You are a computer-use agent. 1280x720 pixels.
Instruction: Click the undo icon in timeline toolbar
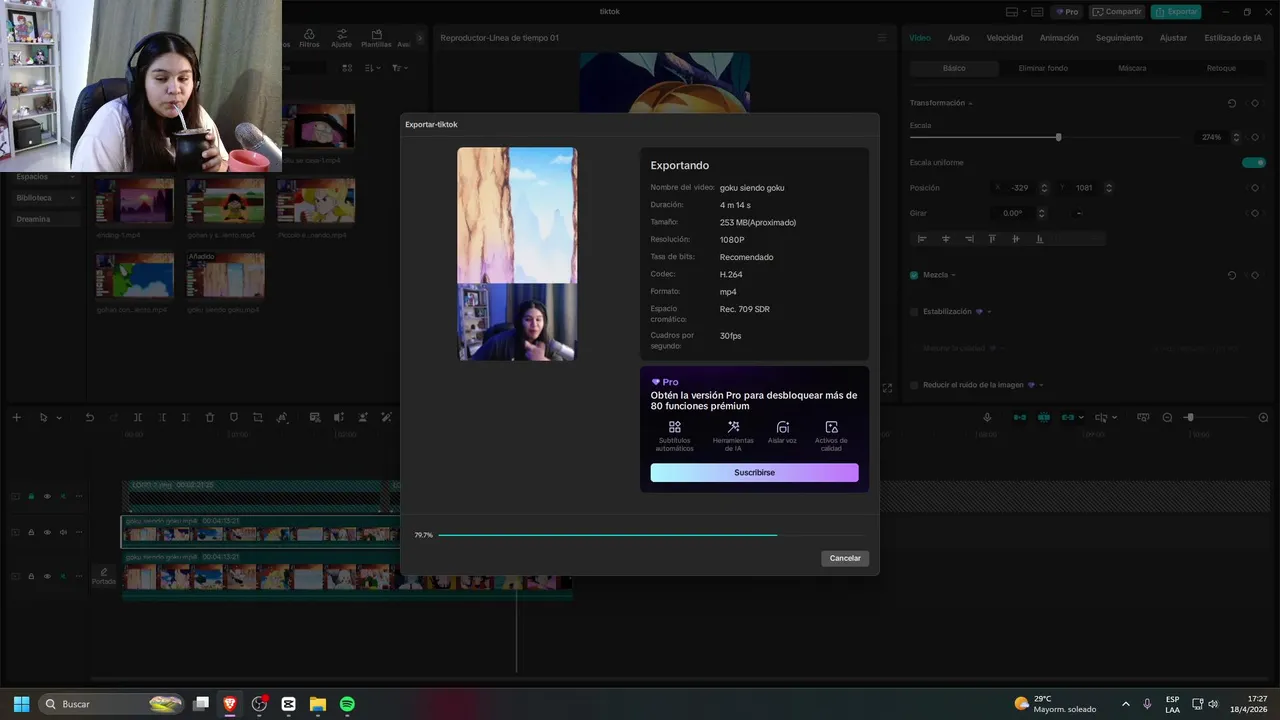tap(89, 417)
